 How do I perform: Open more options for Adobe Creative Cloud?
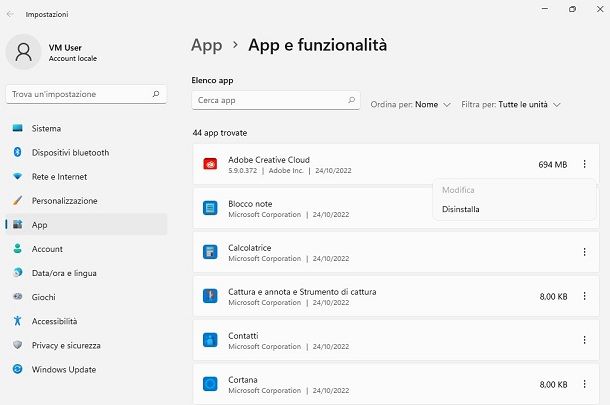click(x=584, y=164)
